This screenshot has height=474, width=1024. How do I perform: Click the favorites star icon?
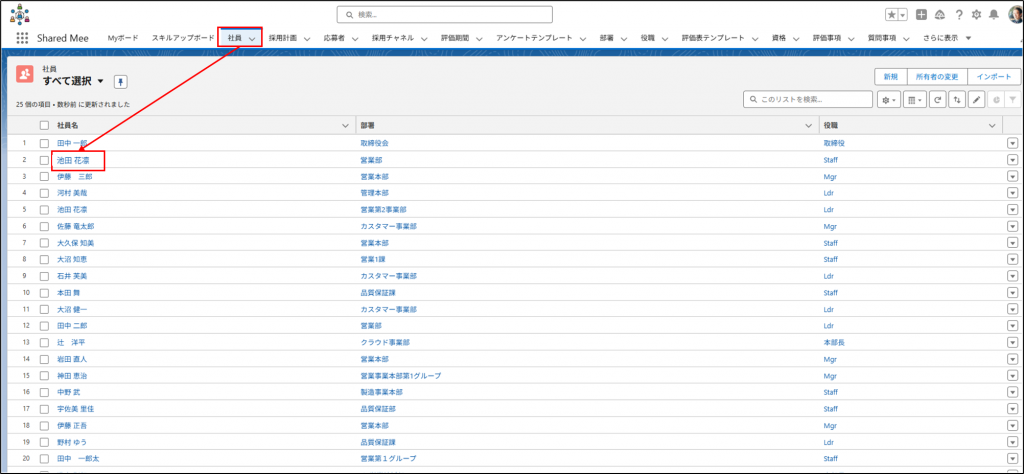[891, 15]
